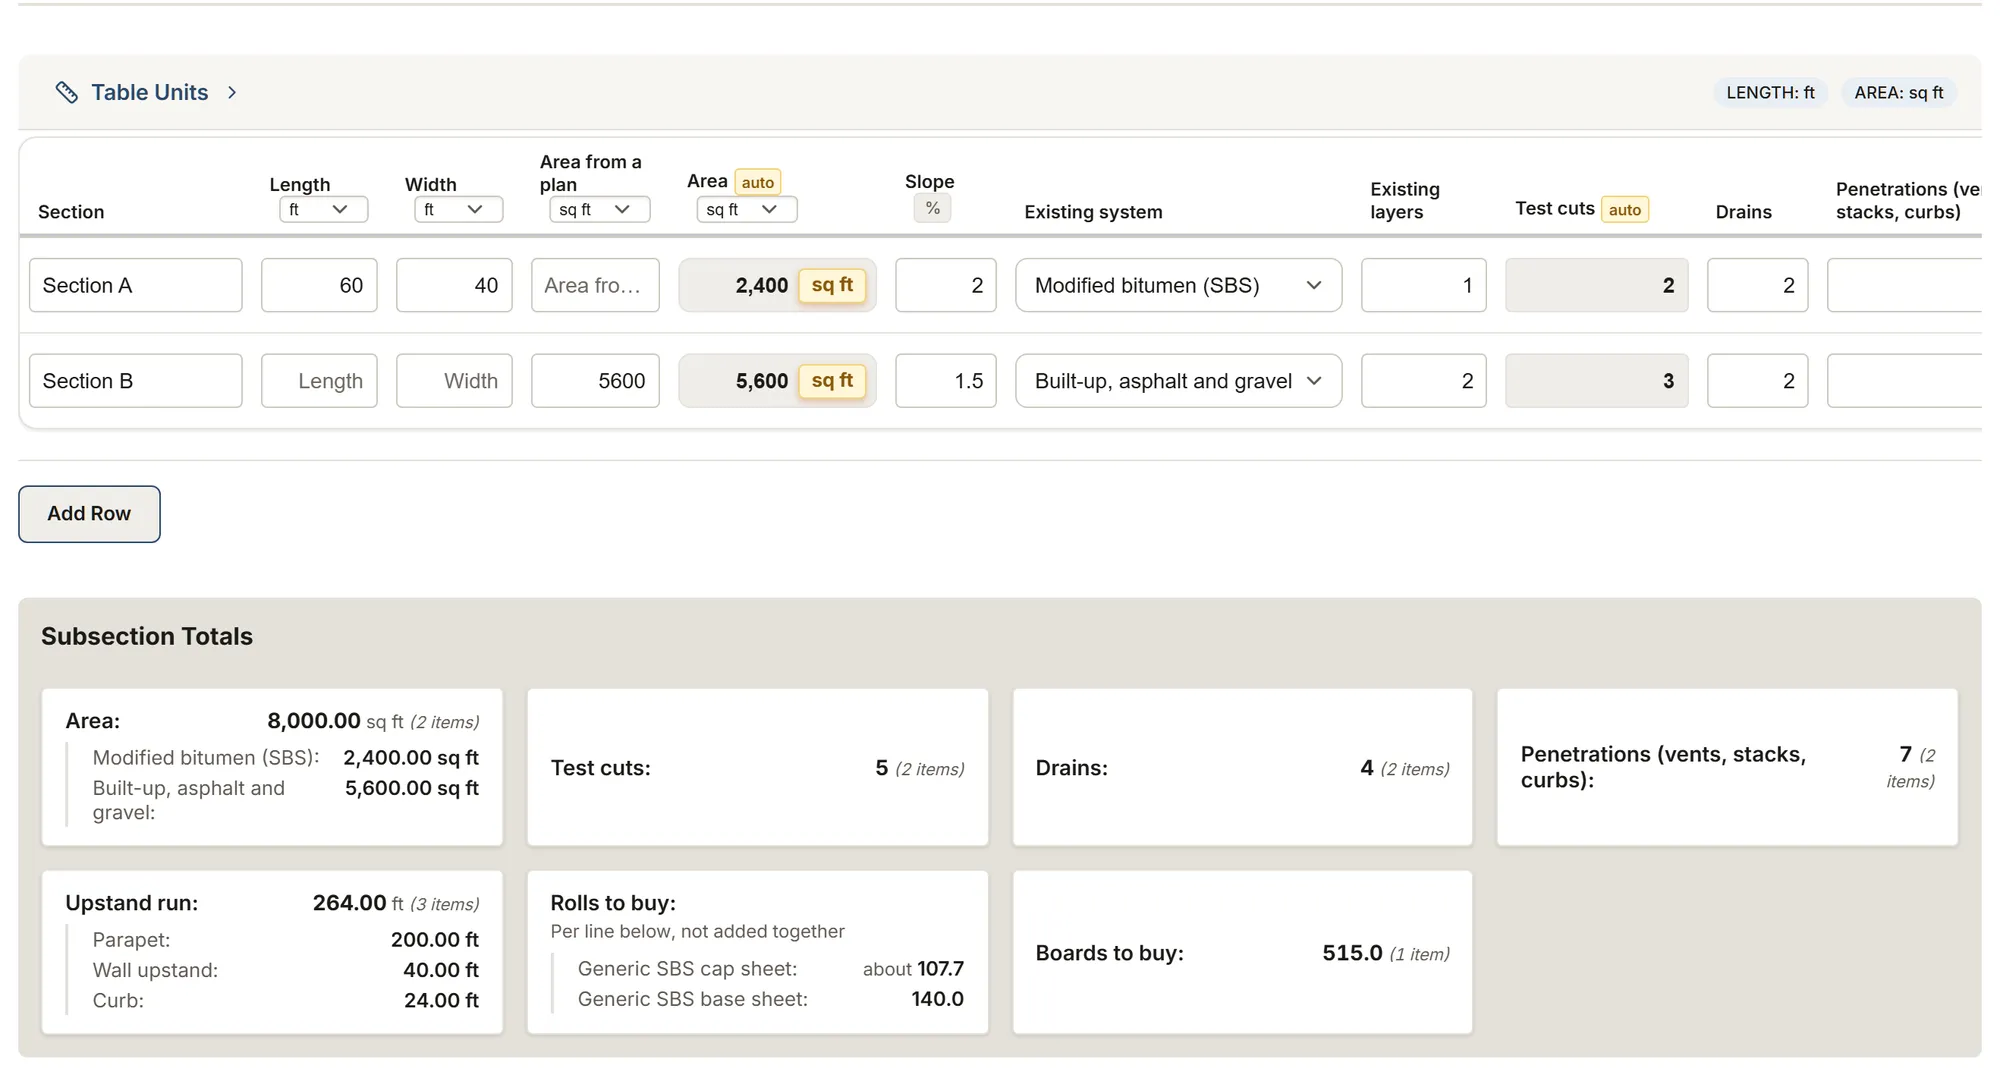Click the AREA: sq ft unit chip
Viewport: 2000px width, 1074px height.
(1899, 92)
